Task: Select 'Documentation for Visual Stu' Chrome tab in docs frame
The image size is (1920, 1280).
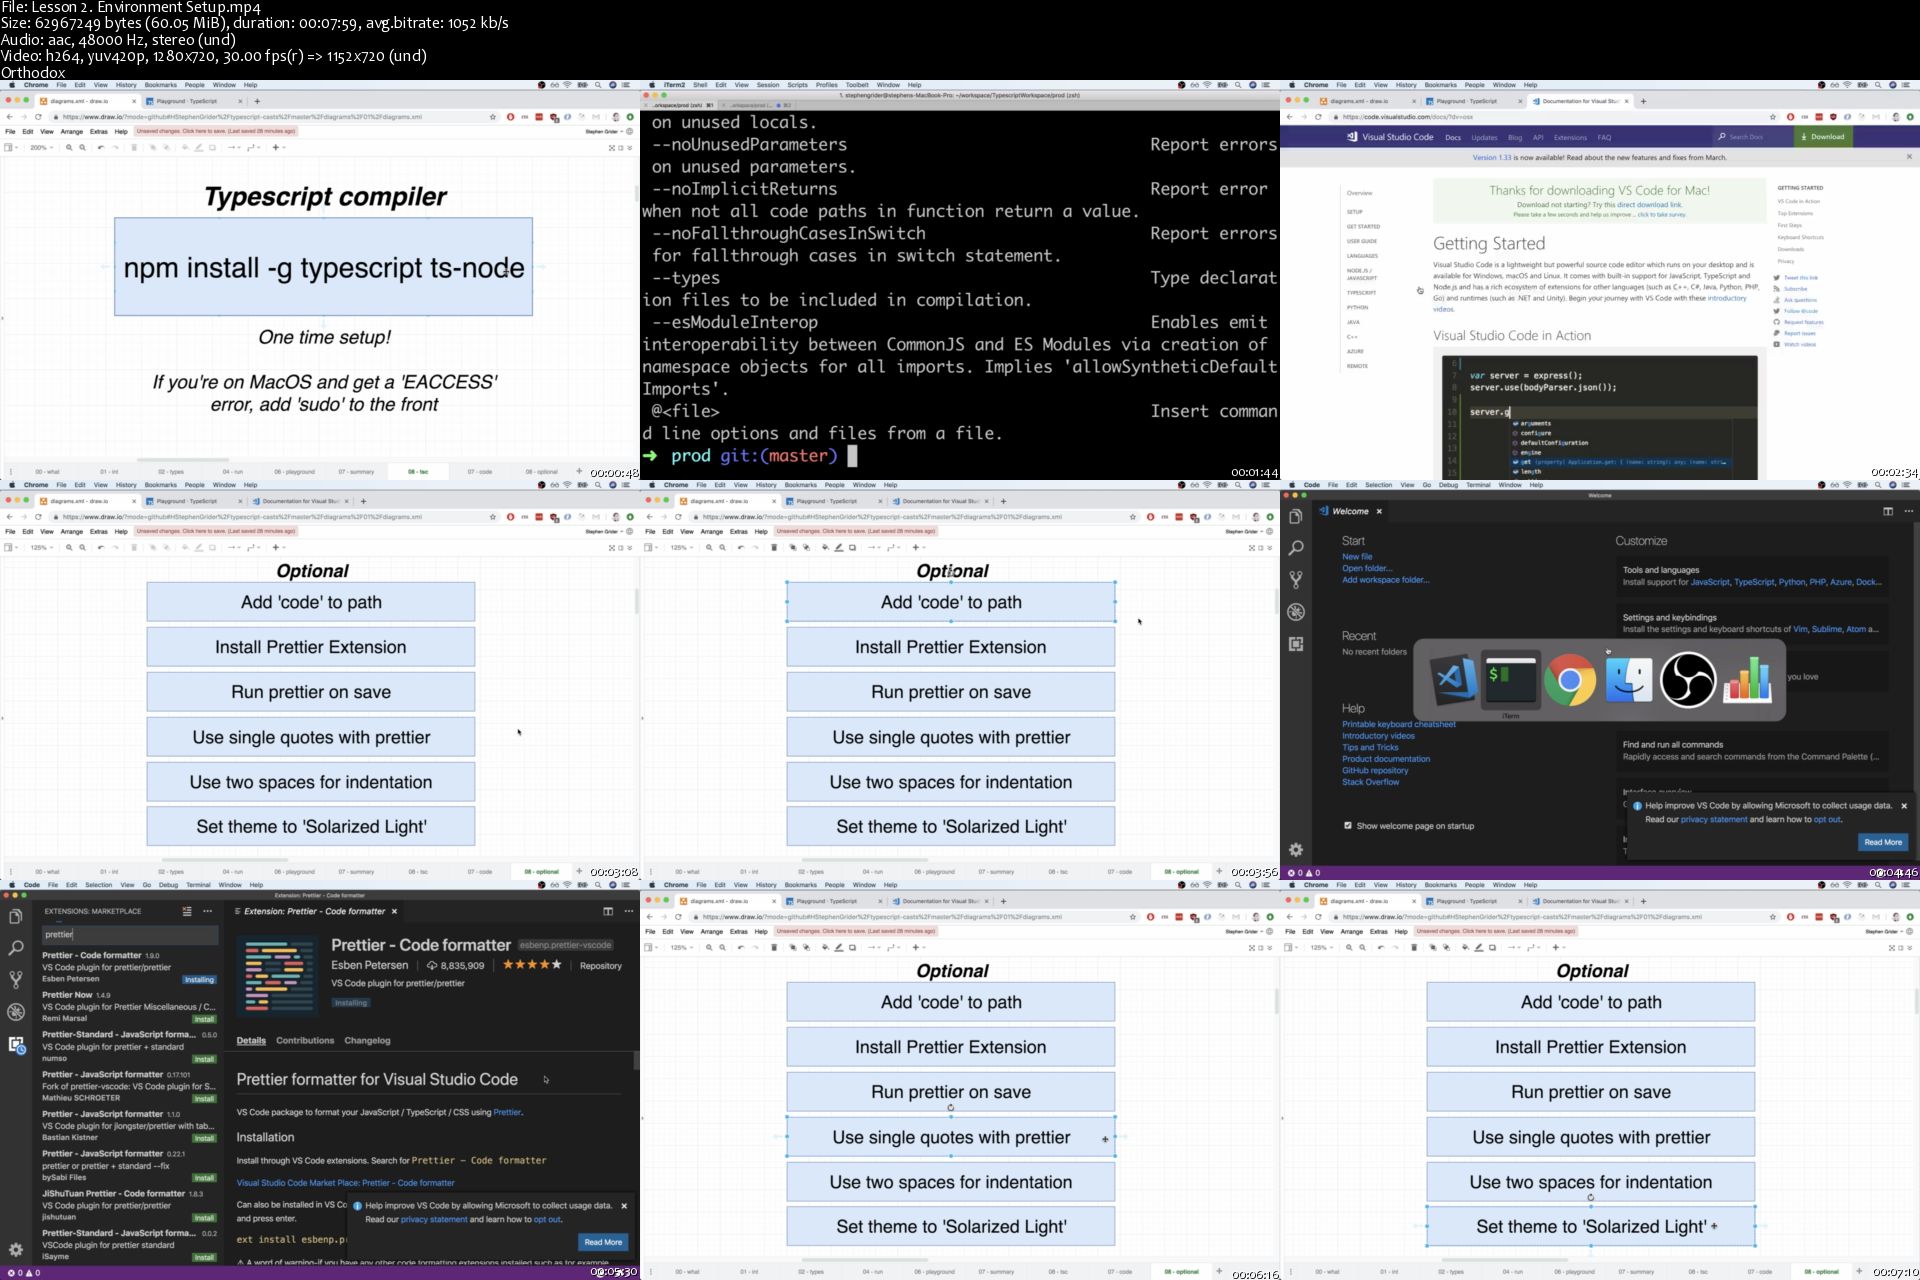Action: point(1580,101)
